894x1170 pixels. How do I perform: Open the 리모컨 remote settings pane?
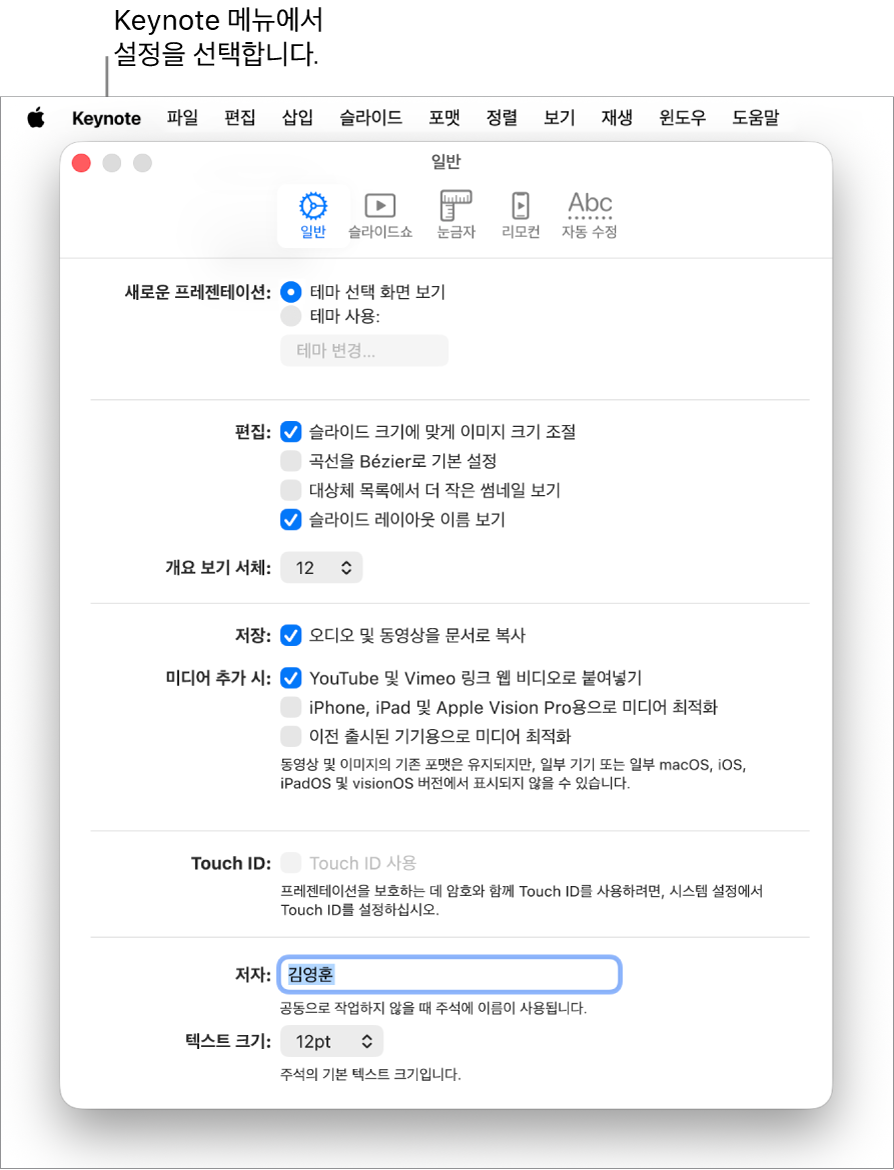pyautogui.click(x=520, y=215)
